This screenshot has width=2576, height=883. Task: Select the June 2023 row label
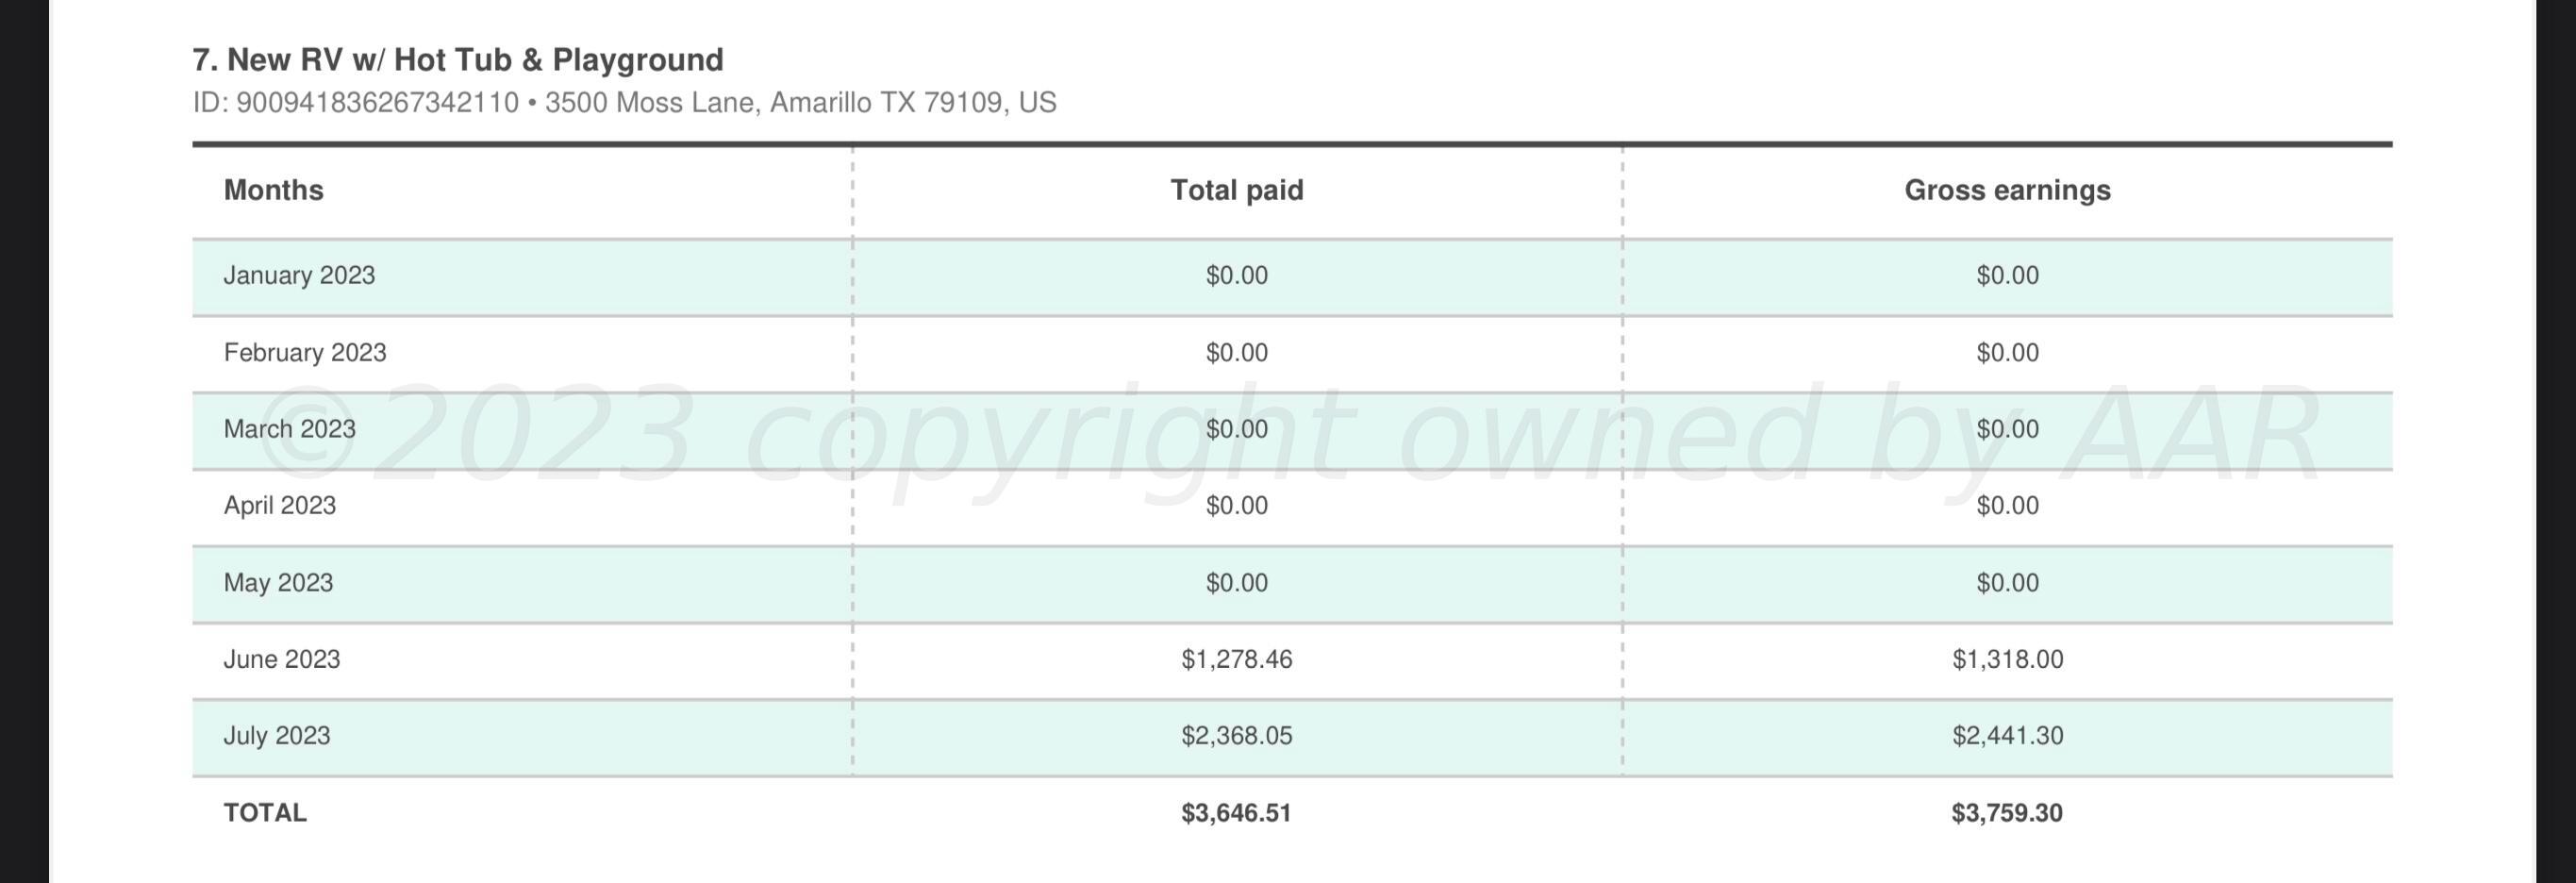(281, 659)
